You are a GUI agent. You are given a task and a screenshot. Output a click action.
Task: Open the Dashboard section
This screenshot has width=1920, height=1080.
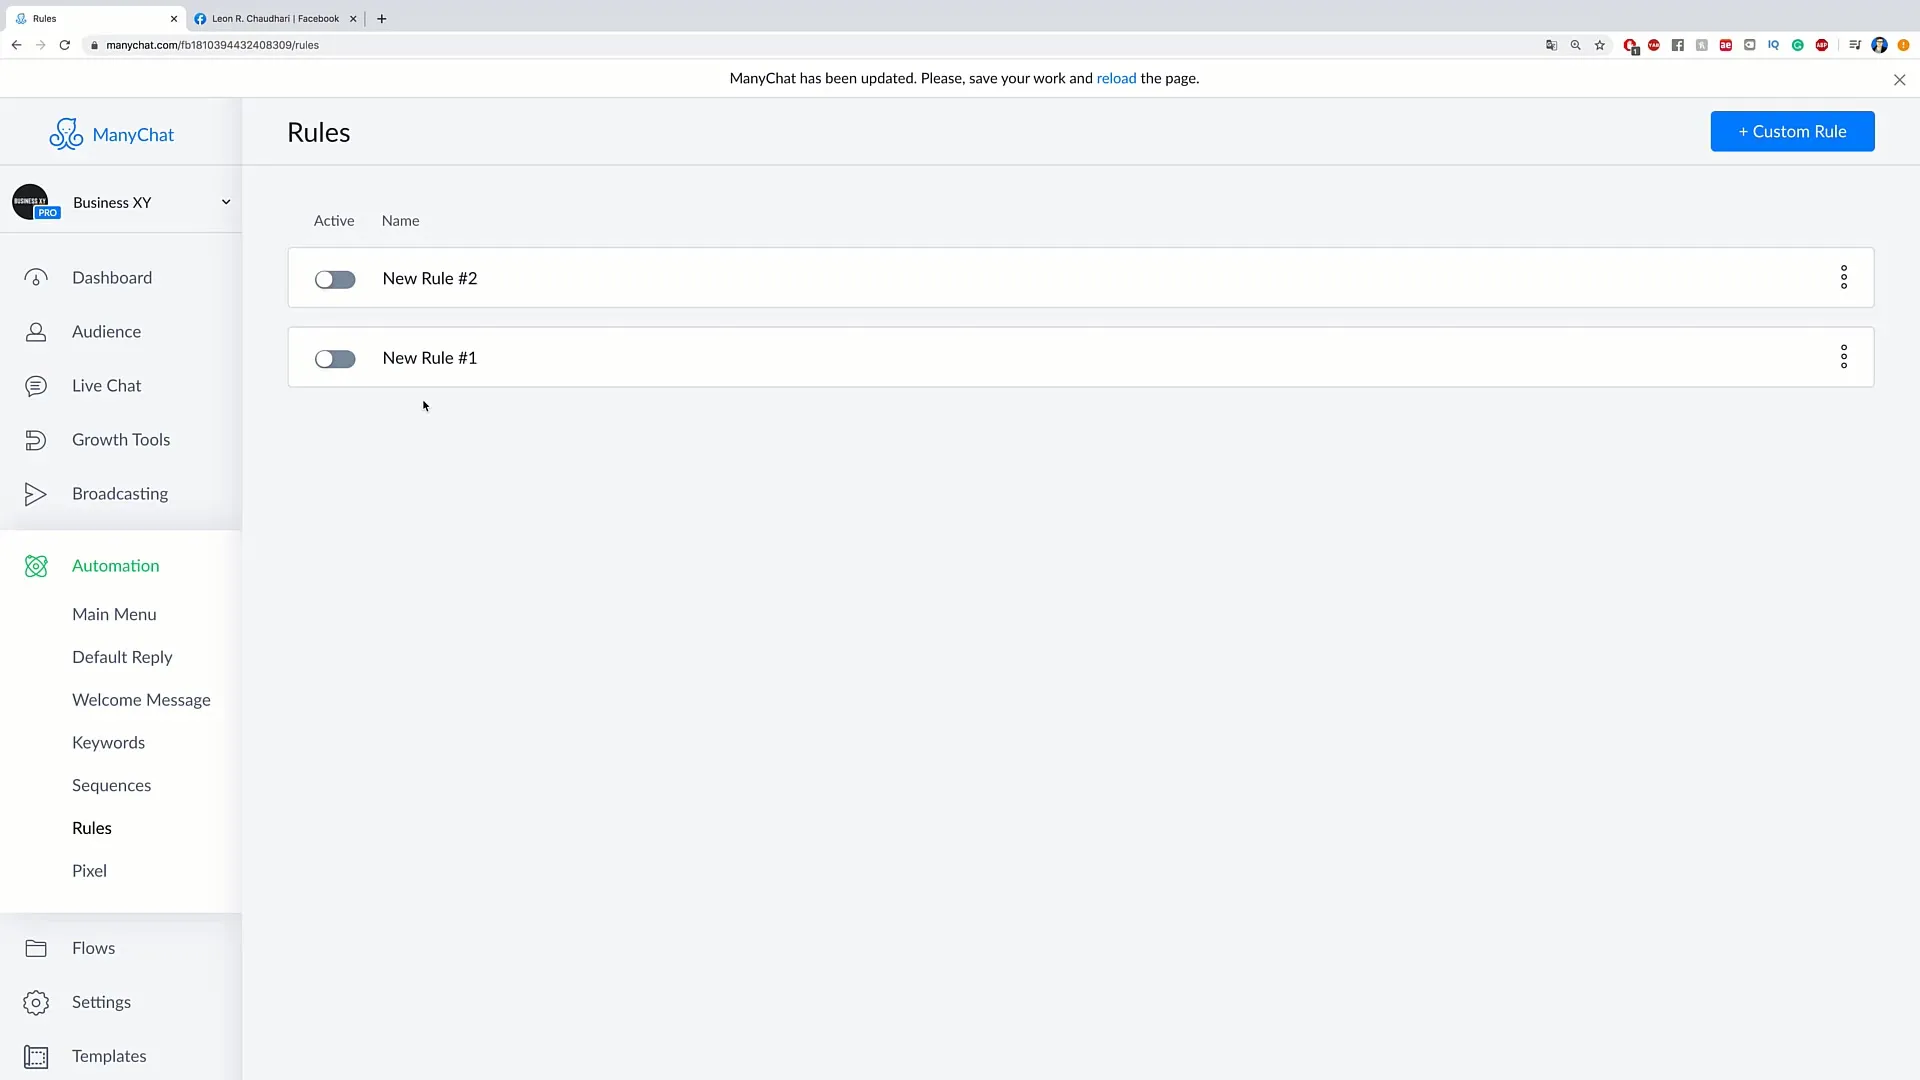pos(112,277)
